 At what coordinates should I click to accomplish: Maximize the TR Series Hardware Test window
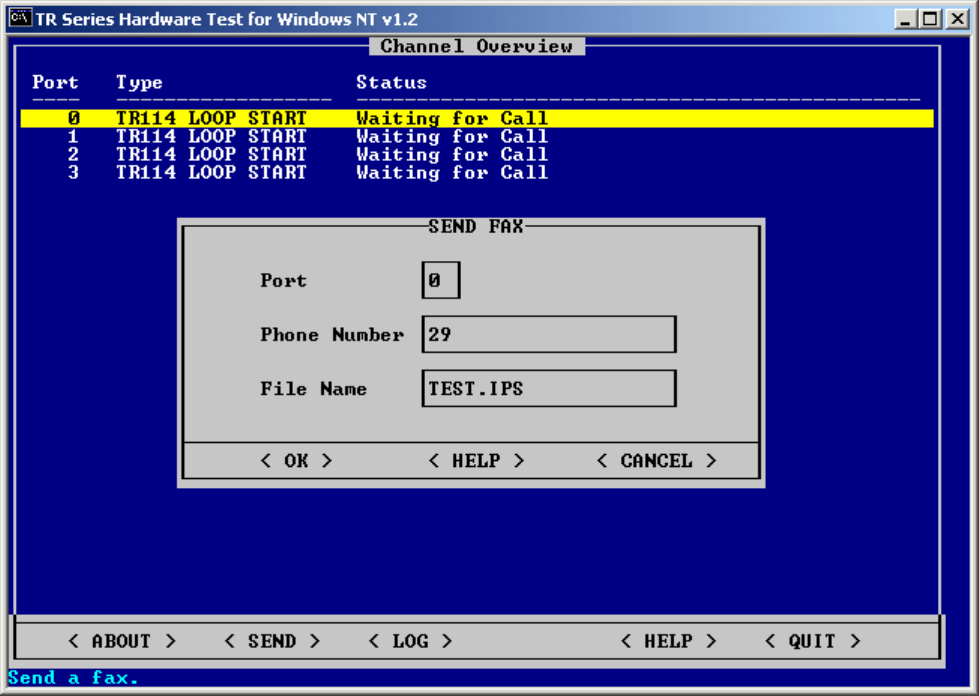pos(930,19)
